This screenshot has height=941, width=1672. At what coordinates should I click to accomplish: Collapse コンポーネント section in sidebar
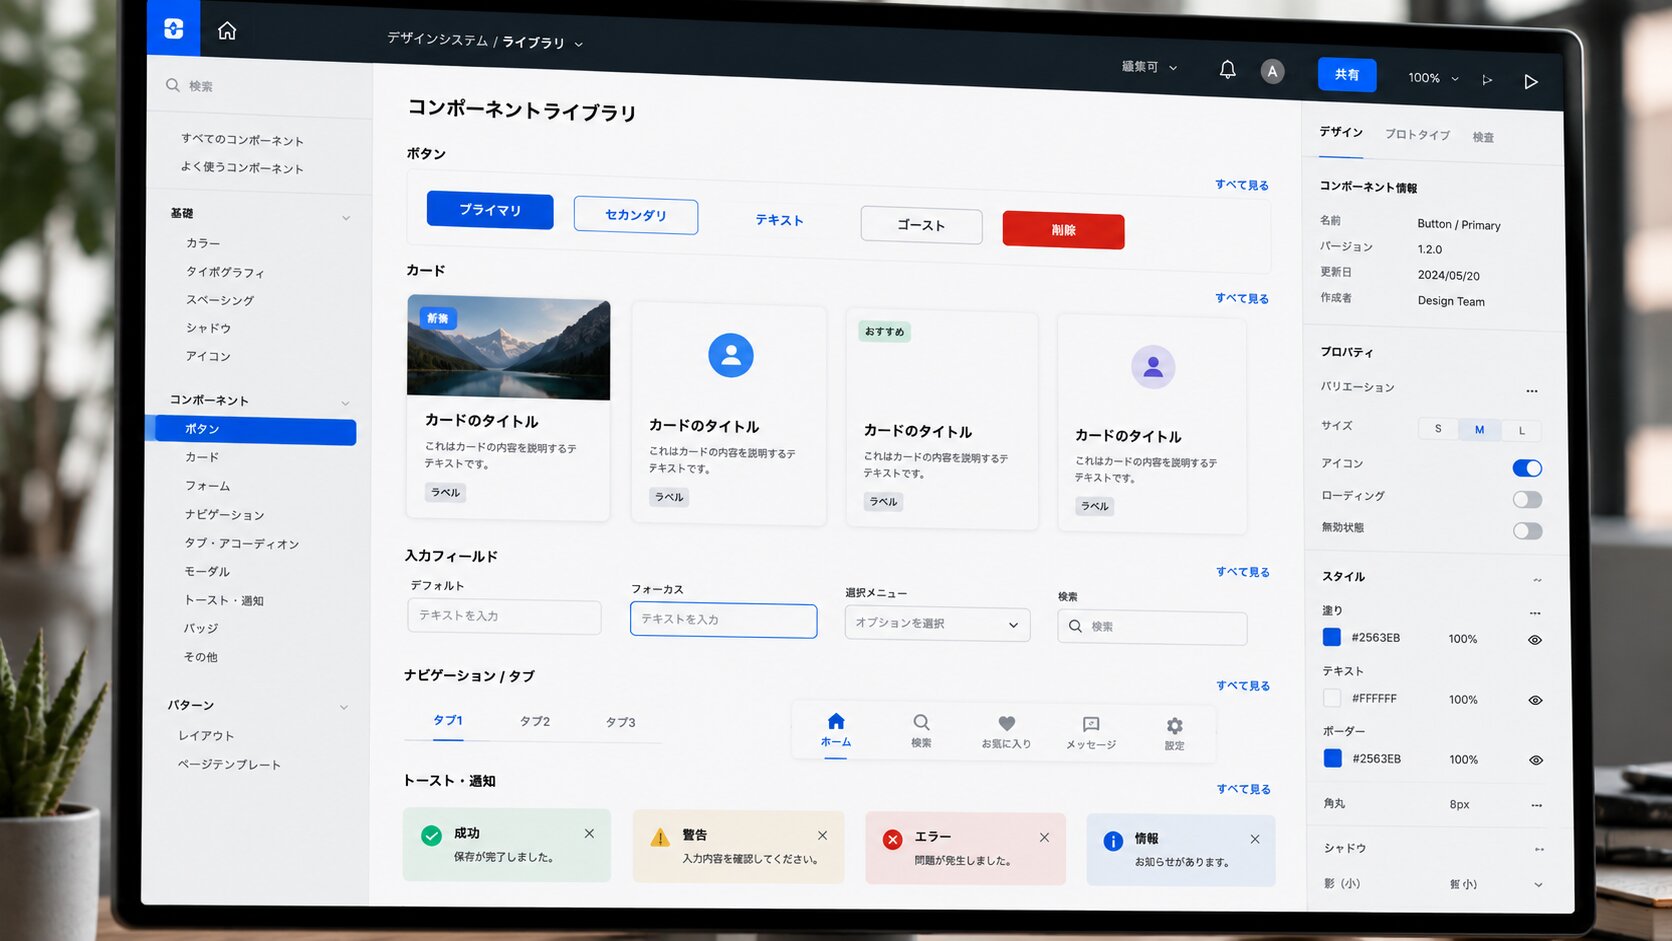click(x=346, y=403)
